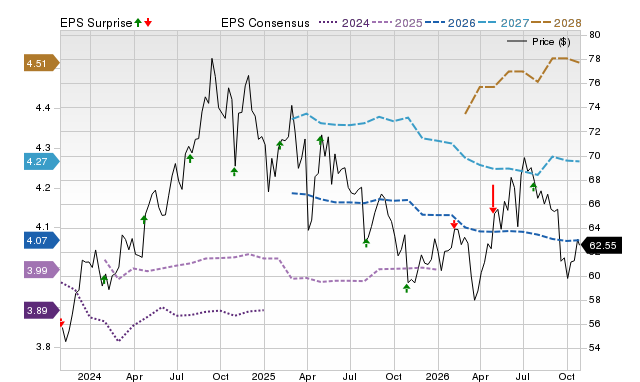Click the Price ($) legend entry
The image size is (640, 382).
tap(539, 42)
